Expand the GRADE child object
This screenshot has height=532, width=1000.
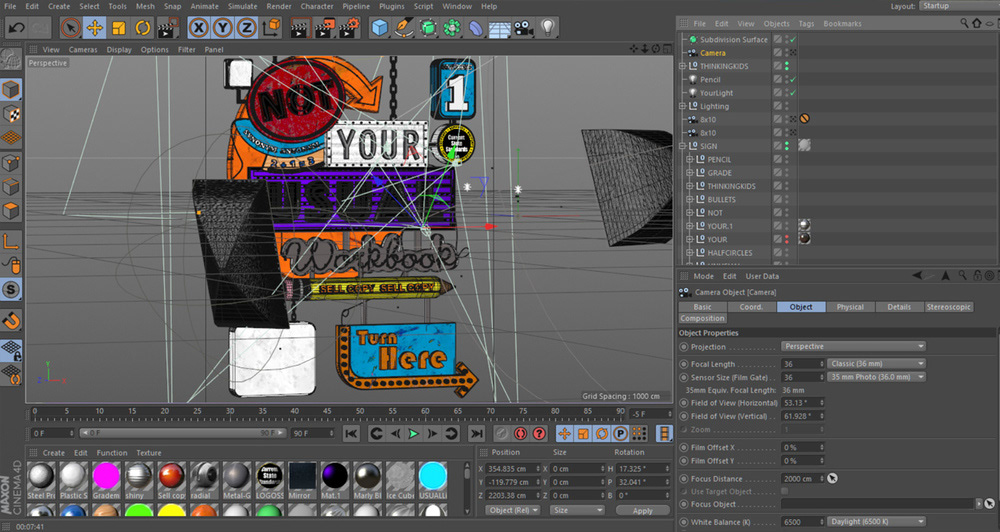[689, 173]
